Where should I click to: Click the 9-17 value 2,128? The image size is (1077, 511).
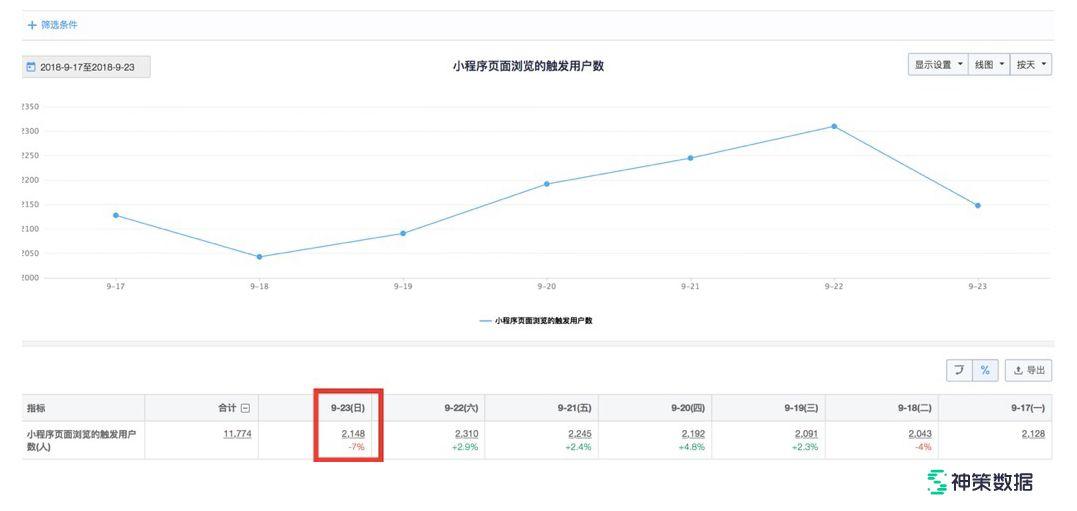(1033, 434)
